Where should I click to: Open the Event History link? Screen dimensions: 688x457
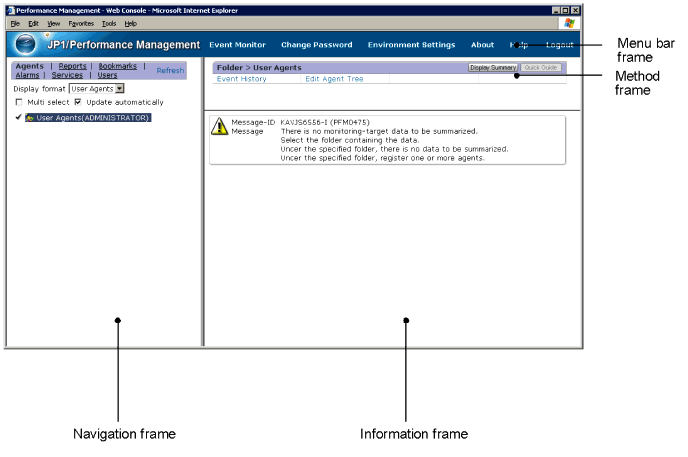pyautogui.click(x=241, y=78)
